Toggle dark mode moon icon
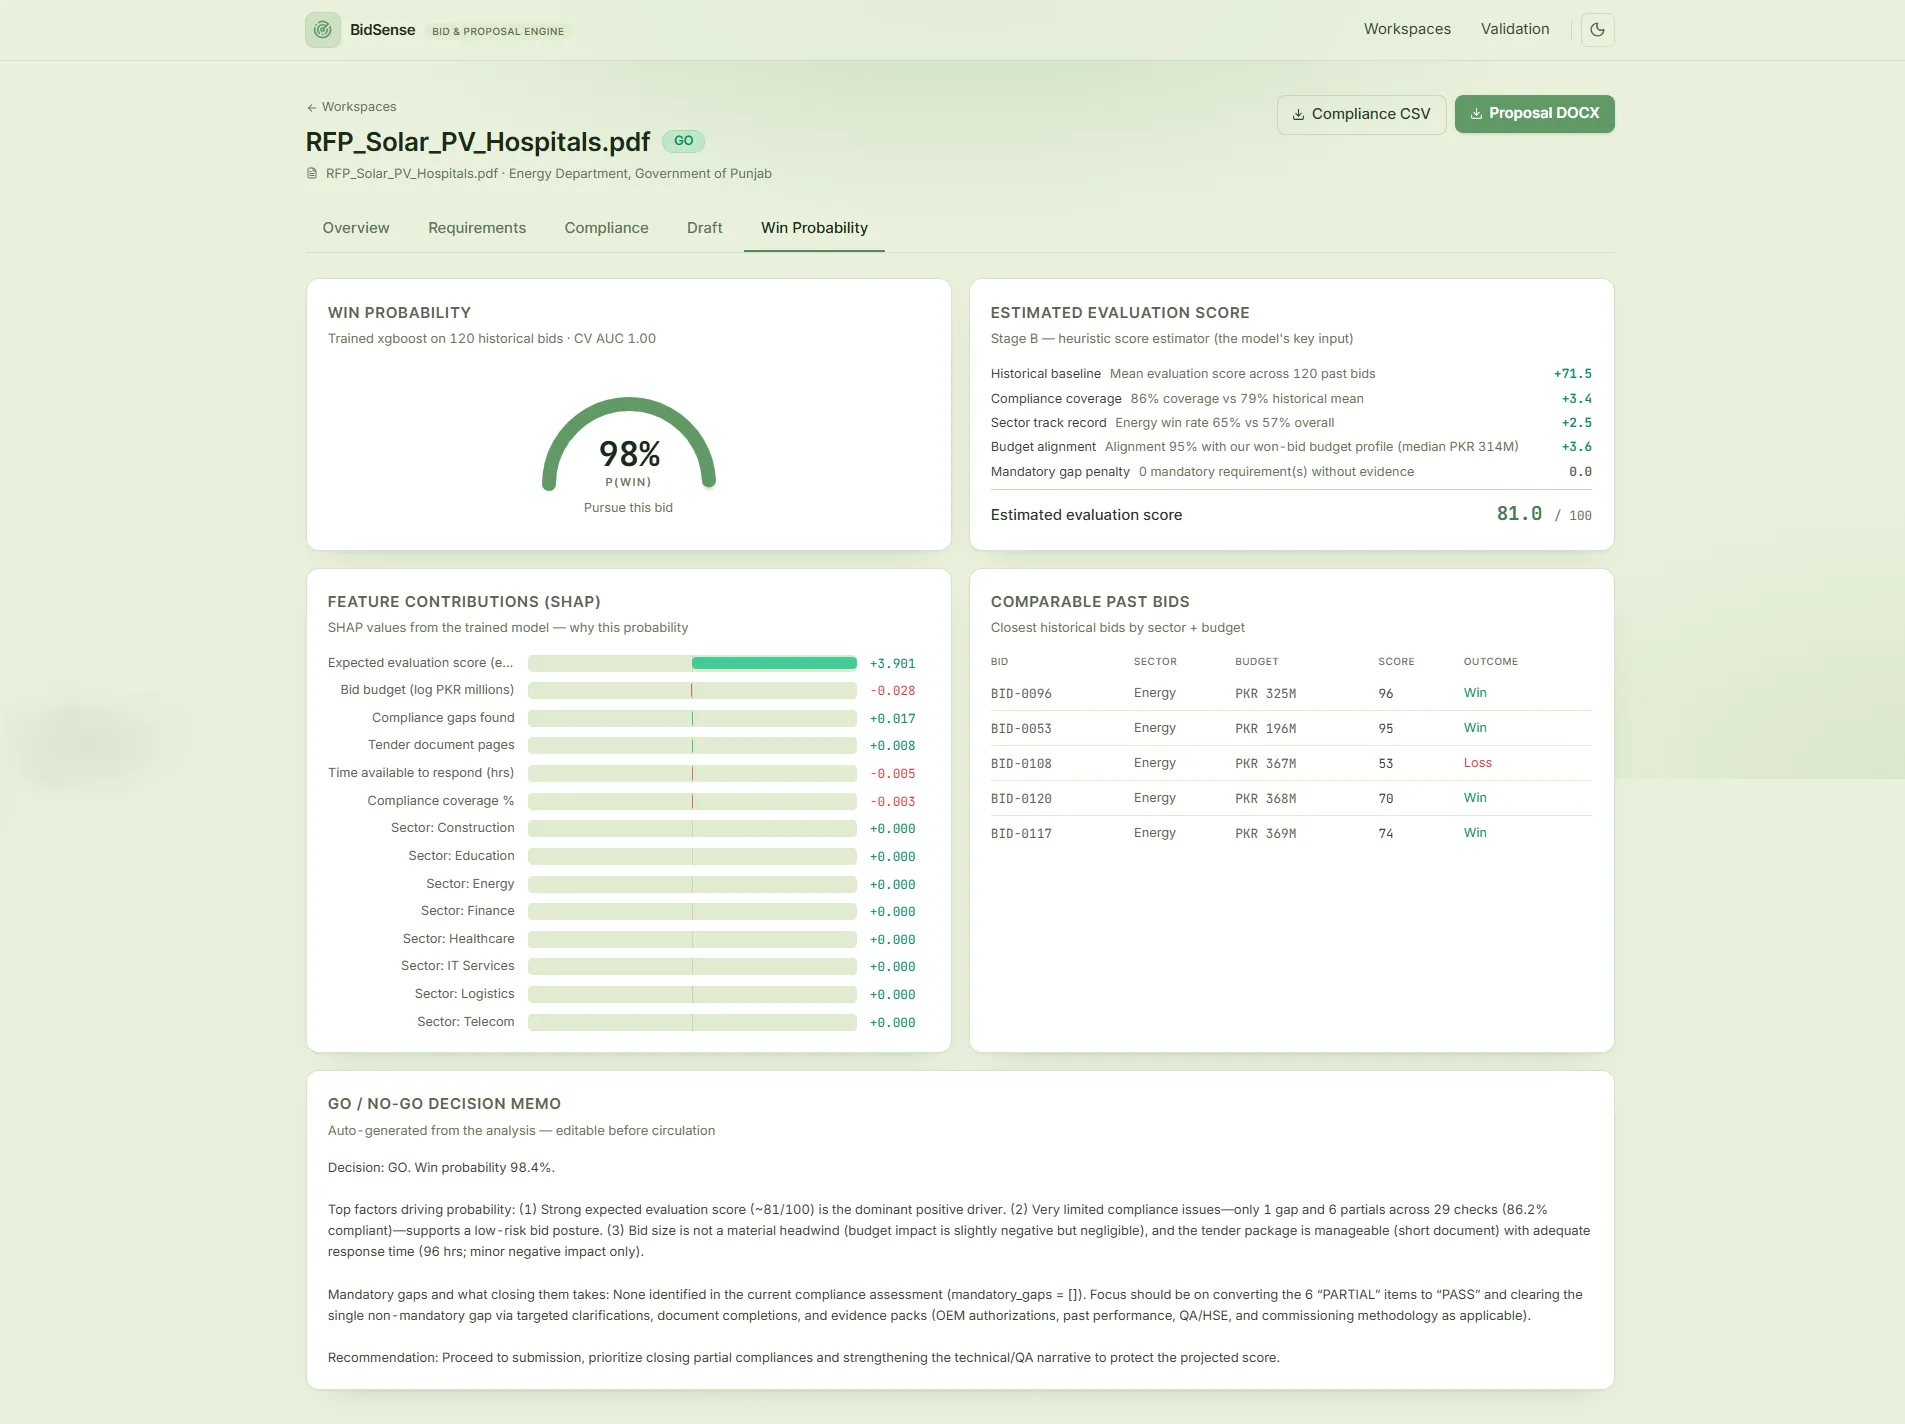 (1597, 30)
